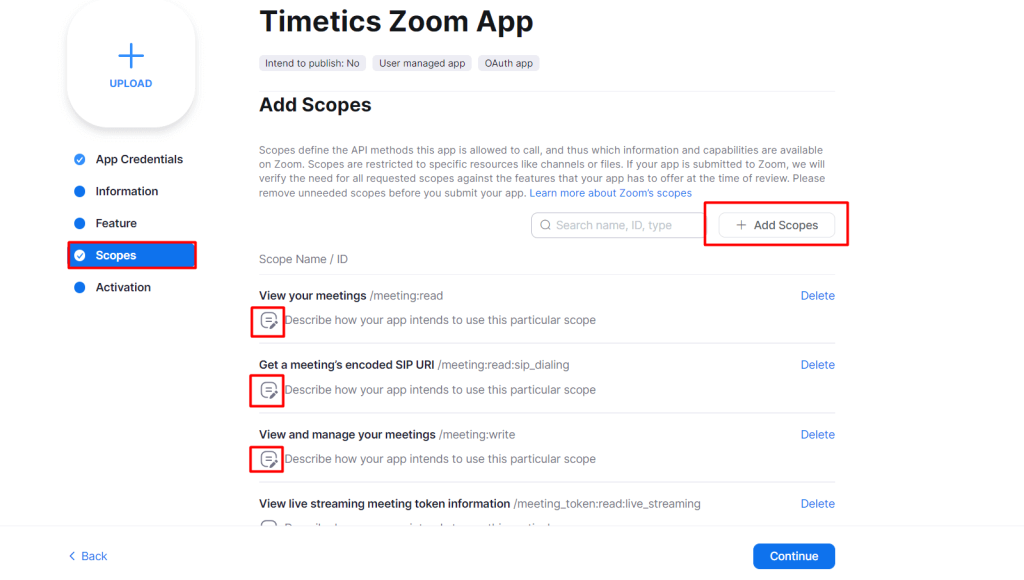The width and height of the screenshot is (1024, 580).
Task: Delete the meeting:write scope
Action: click(x=818, y=435)
